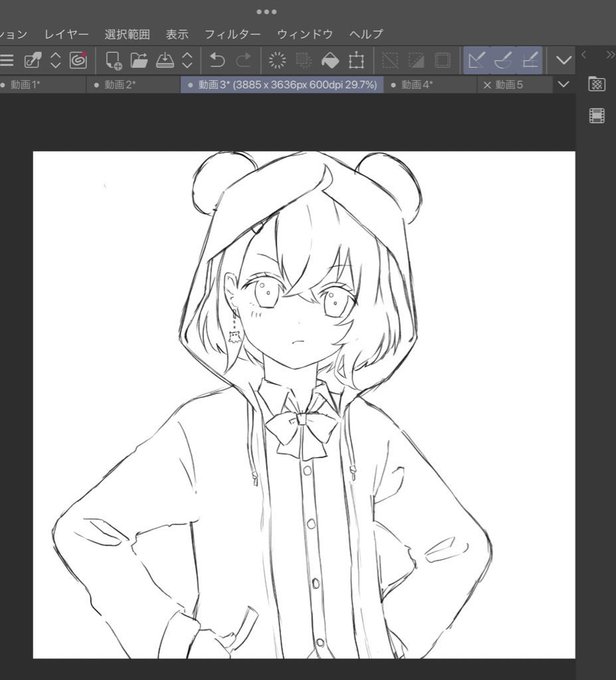Click on the drawing canvas character sketch
The width and height of the screenshot is (616, 680).
(304, 405)
